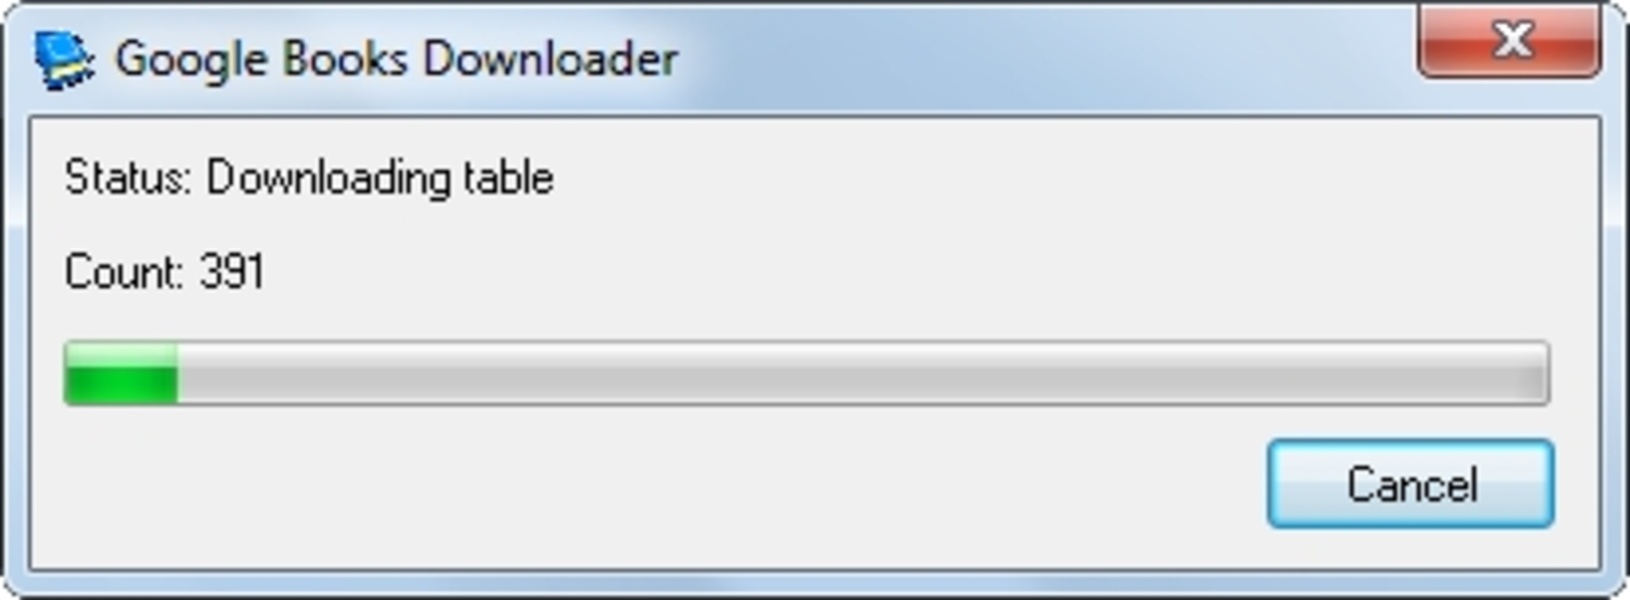Click the gray unfilled part of the progress bar
1630x600 pixels.
(x=863, y=373)
